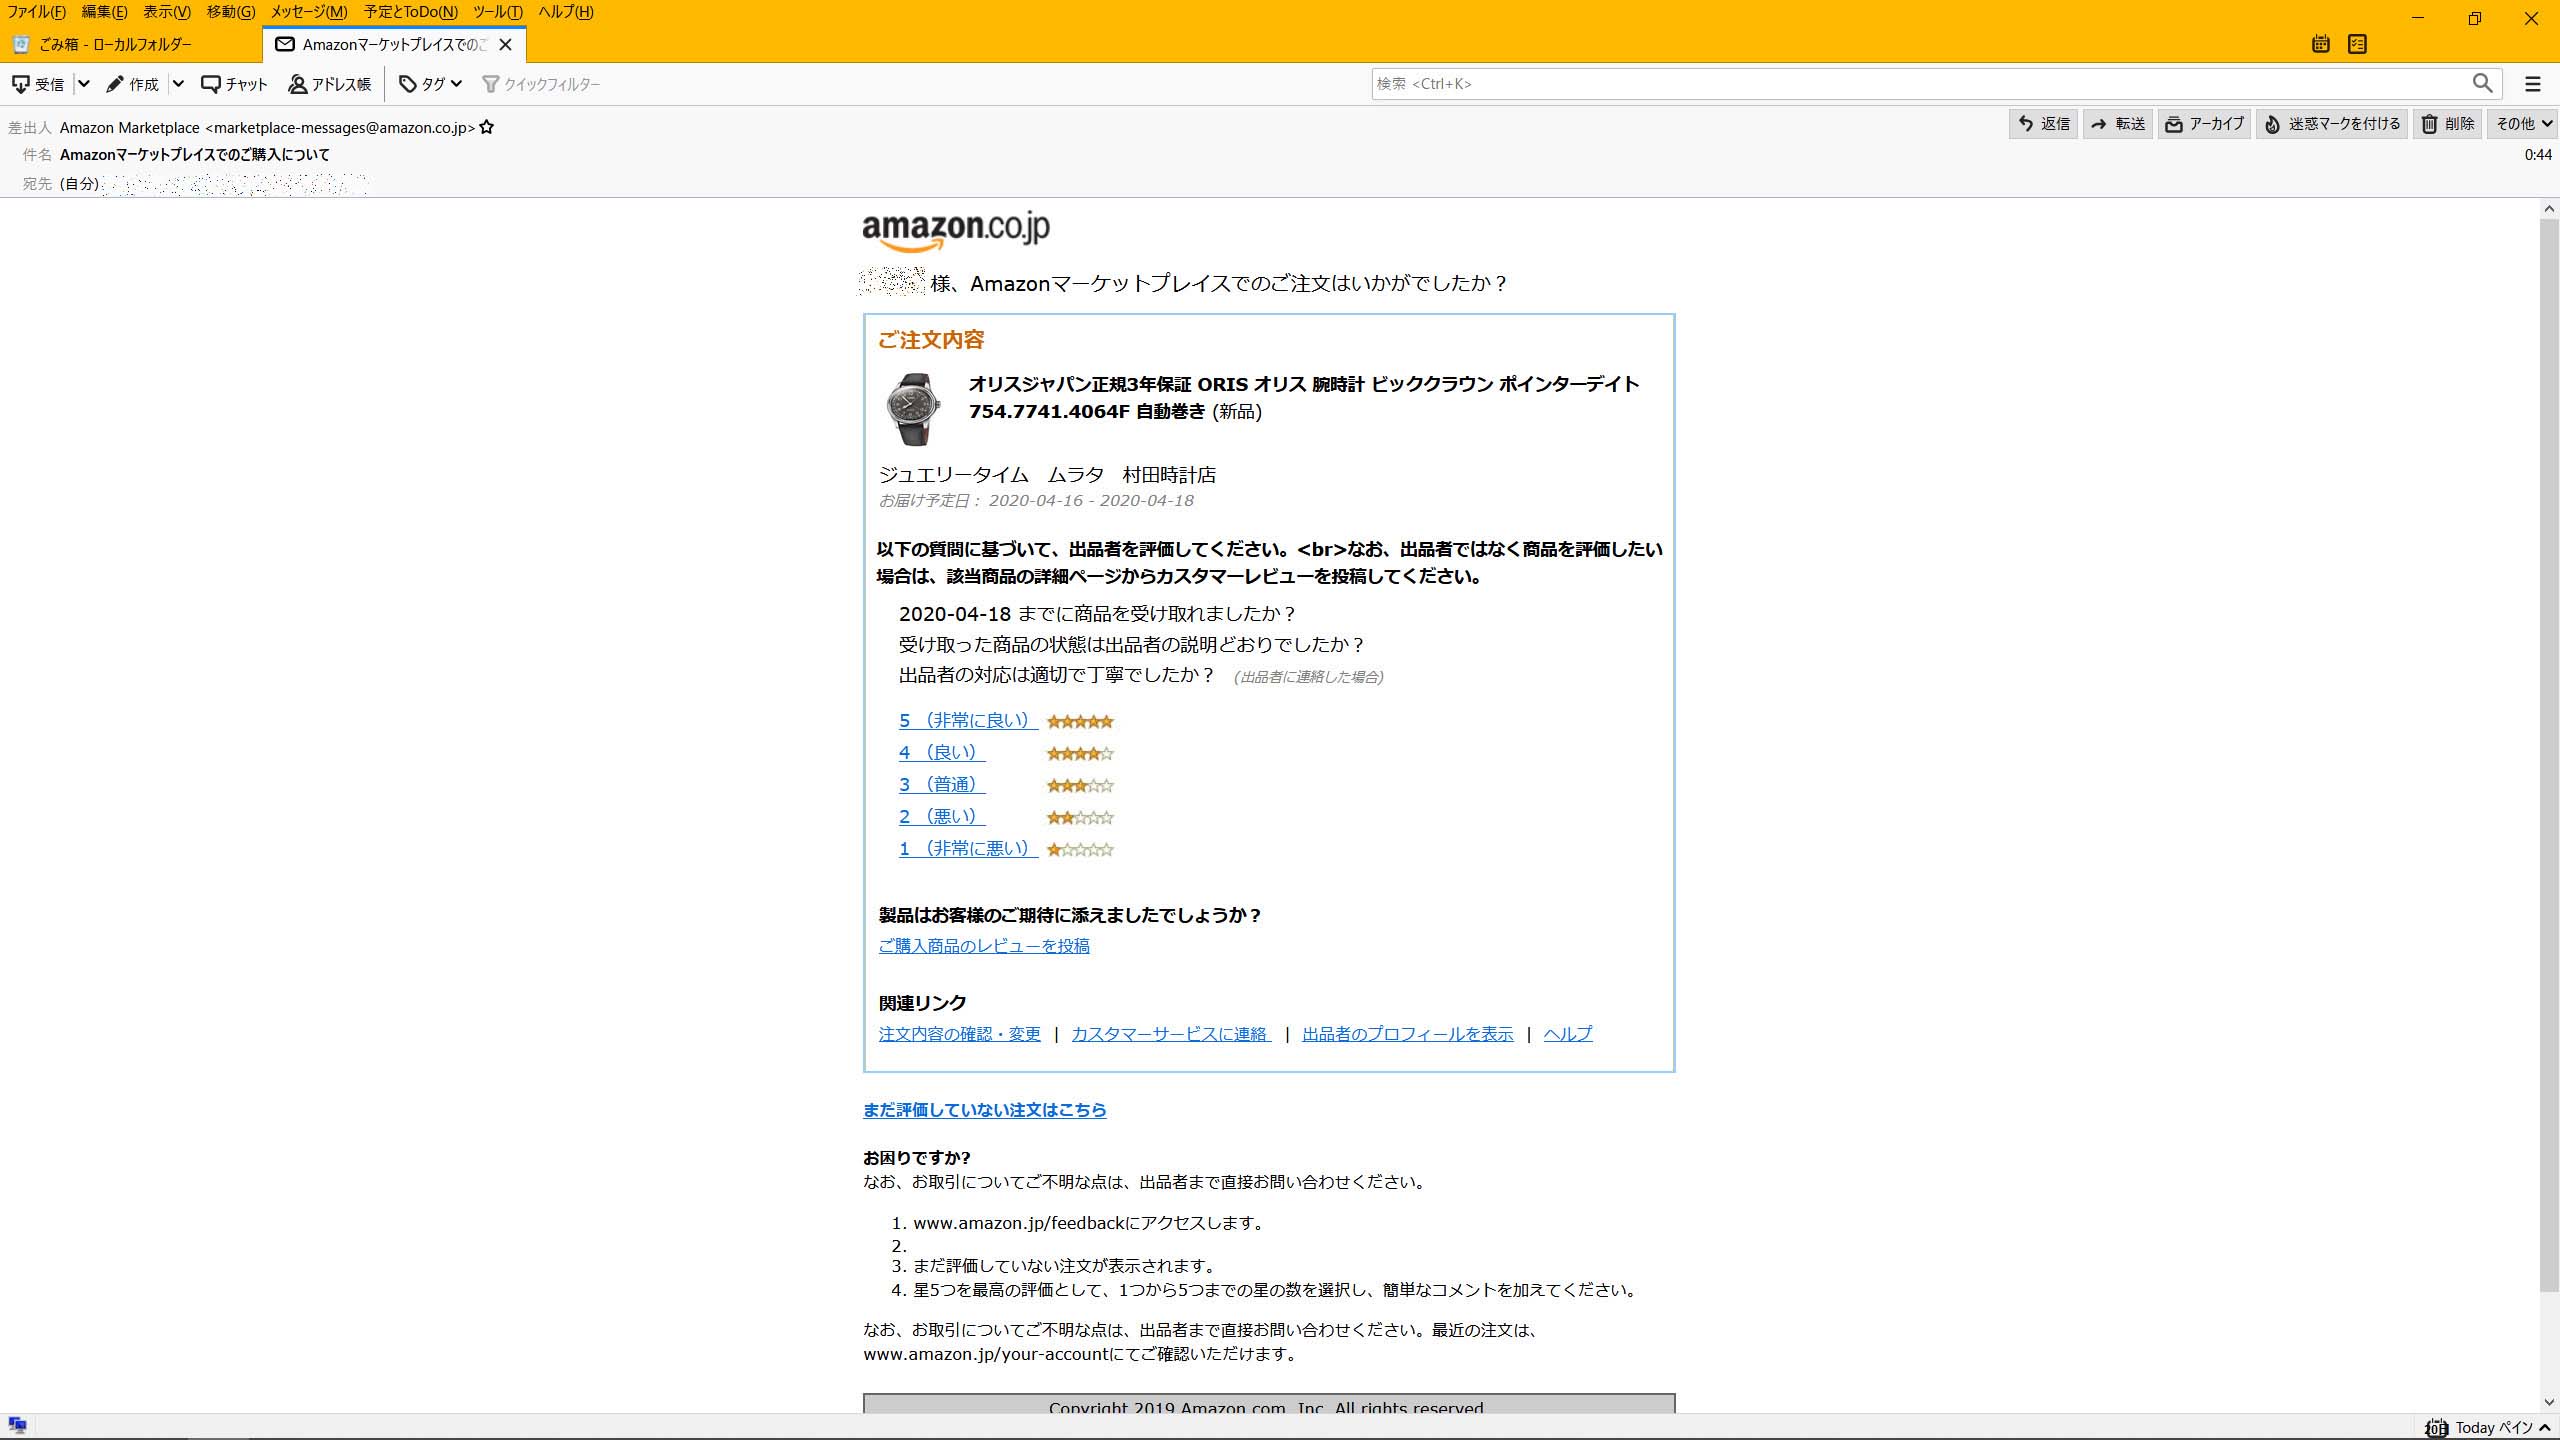Archive the message with アーカイブ

tap(2204, 124)
